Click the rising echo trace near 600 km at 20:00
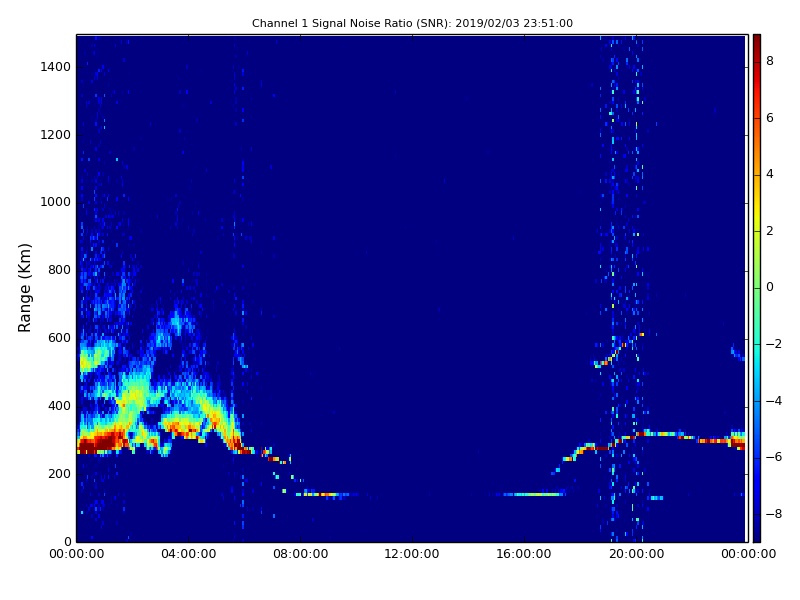800x600 pixels. [619, 349]
